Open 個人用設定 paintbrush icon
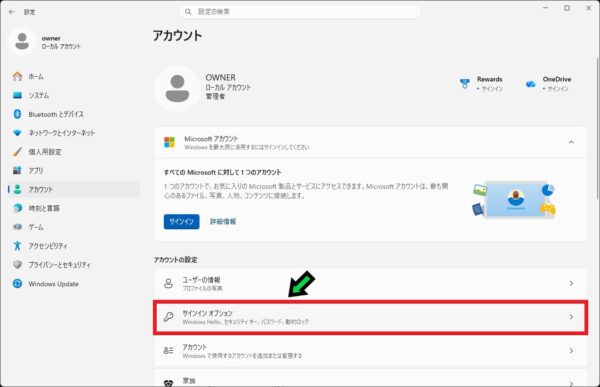This screenshot has width=600, height=387. coord(17,152)
